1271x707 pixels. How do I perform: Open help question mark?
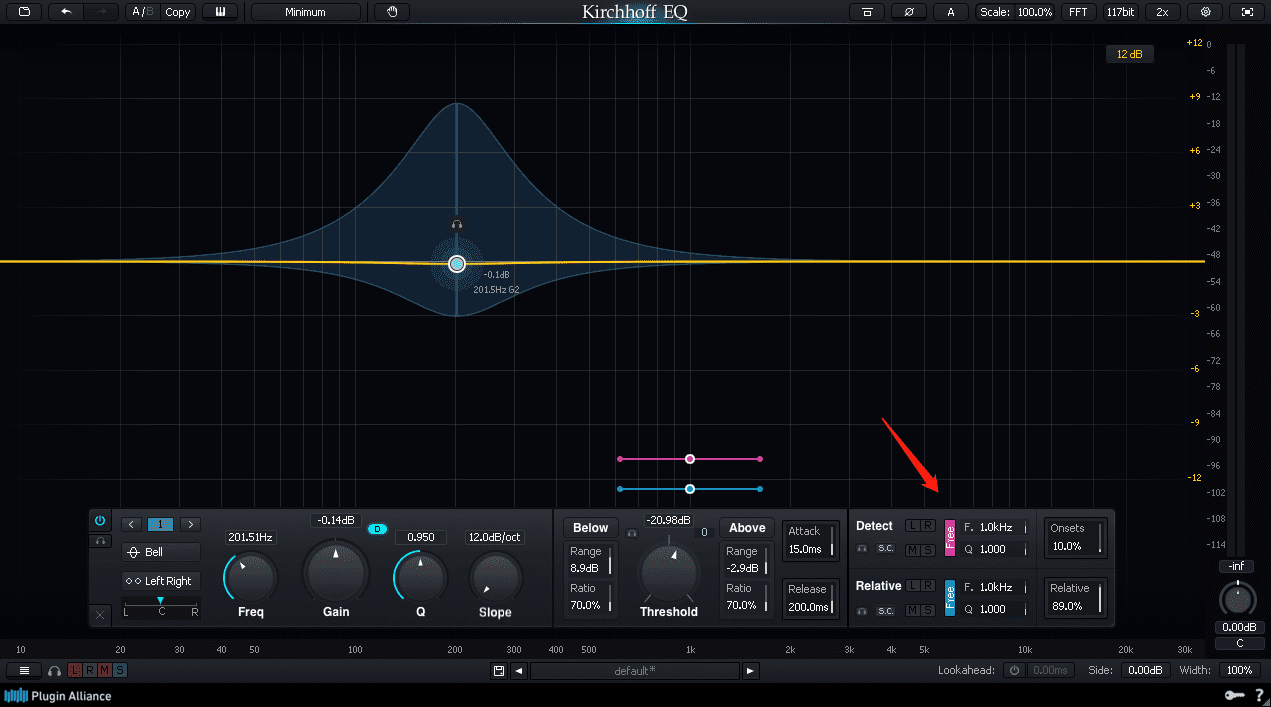pyautogui.click(x=1259, y=696)
